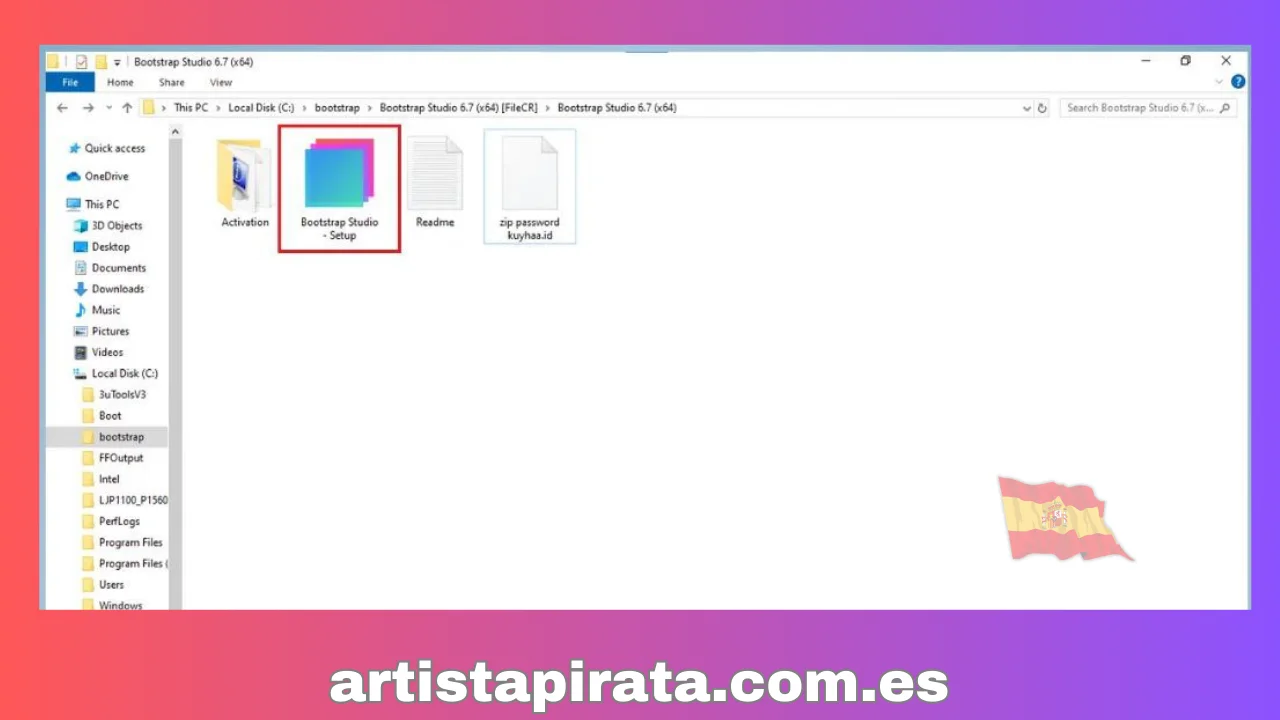Image resolution: width=1280 pixels, height=720 pixels.
Task: Select OneDrive in navigation pane
Action: pyautogui.click(x=97, y=176)
